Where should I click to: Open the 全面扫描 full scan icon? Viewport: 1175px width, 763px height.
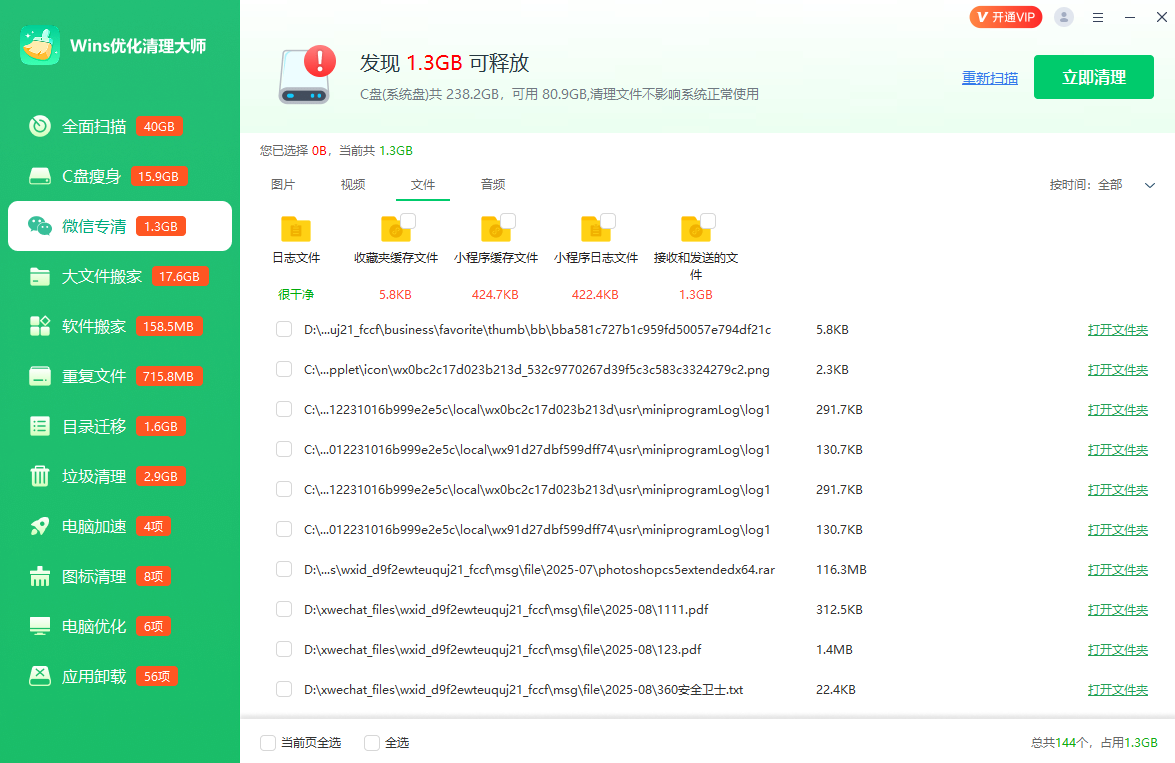click(x=40, y=126)
